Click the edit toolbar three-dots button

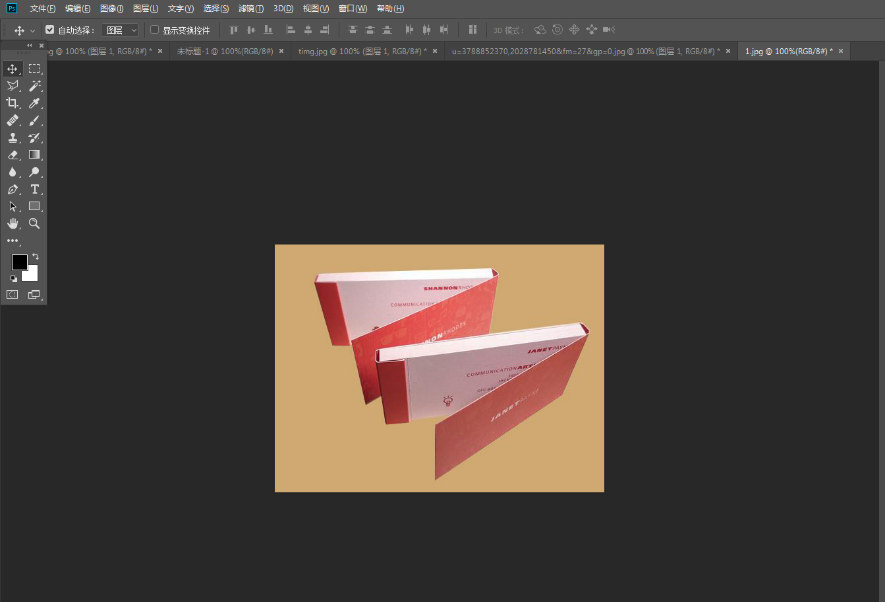pos(13,241)
